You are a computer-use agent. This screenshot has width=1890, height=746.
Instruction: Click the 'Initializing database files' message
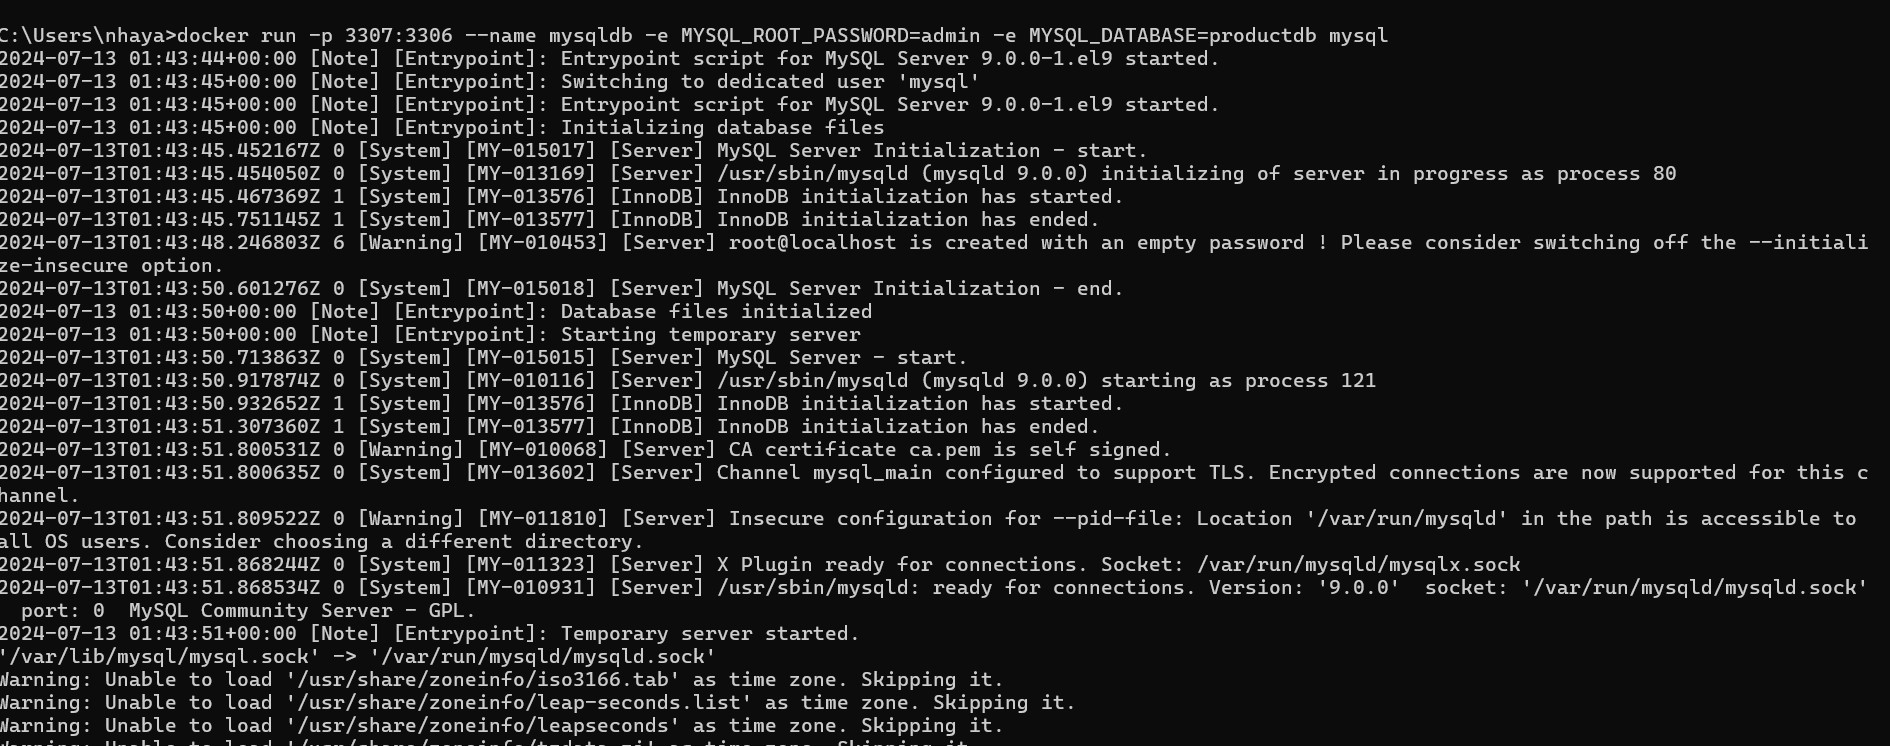click(x=722, y=127)
